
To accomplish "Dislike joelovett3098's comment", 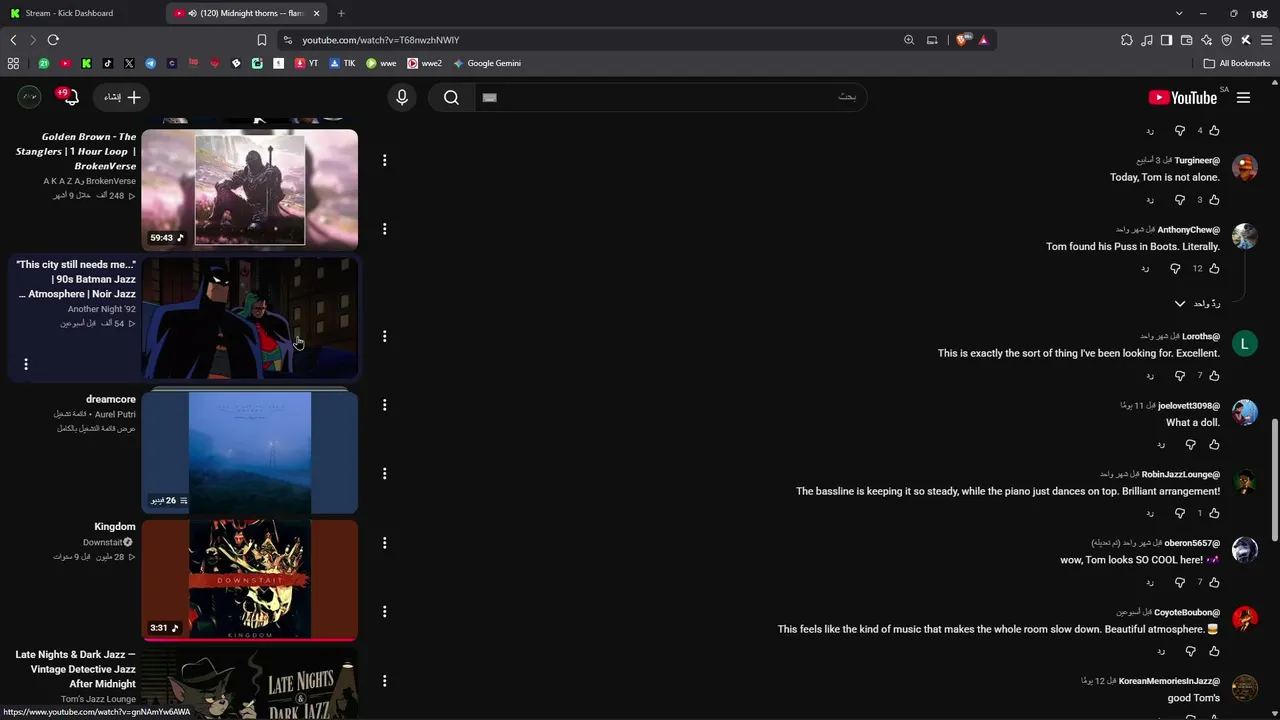I will pyautogui.click(x=1190, y=445).
